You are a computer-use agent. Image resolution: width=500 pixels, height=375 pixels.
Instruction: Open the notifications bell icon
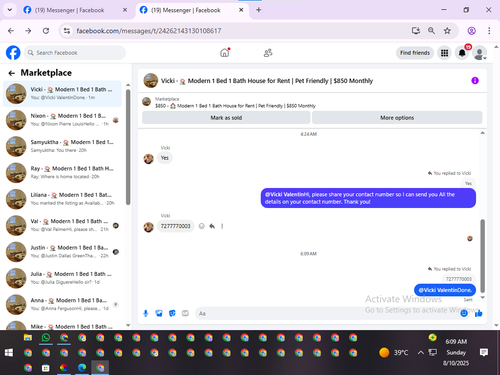pos(462,53)
